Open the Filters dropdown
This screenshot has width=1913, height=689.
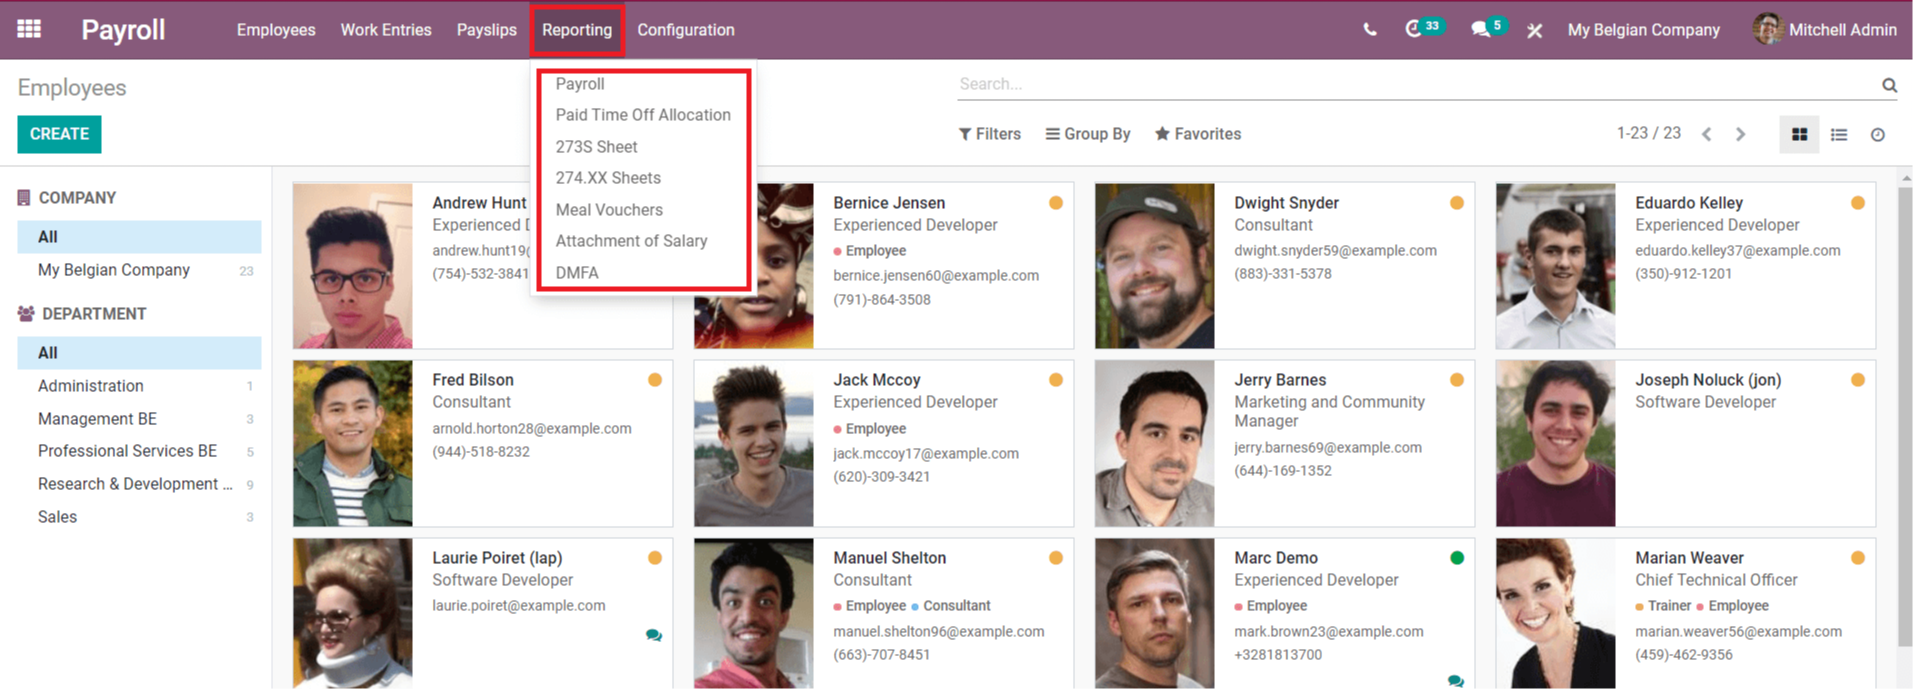(990, 134)
